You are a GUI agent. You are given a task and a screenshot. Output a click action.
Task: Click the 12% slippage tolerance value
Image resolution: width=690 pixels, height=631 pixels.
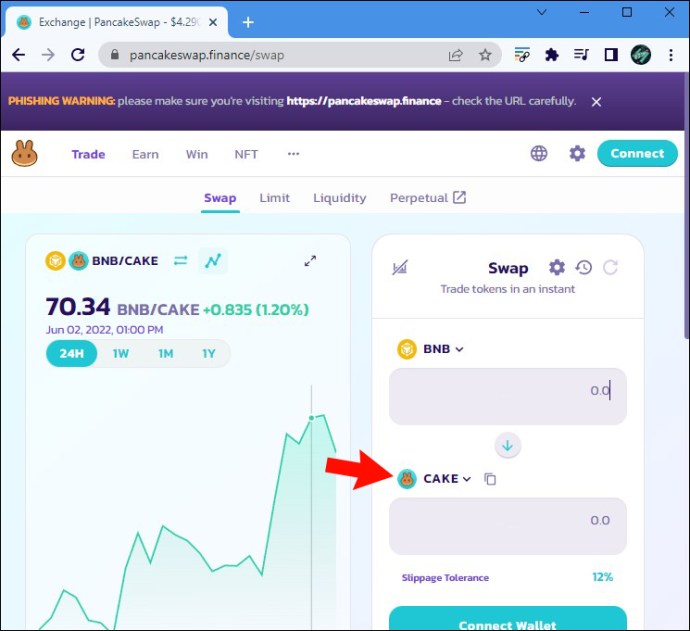(x=602, y=577)
